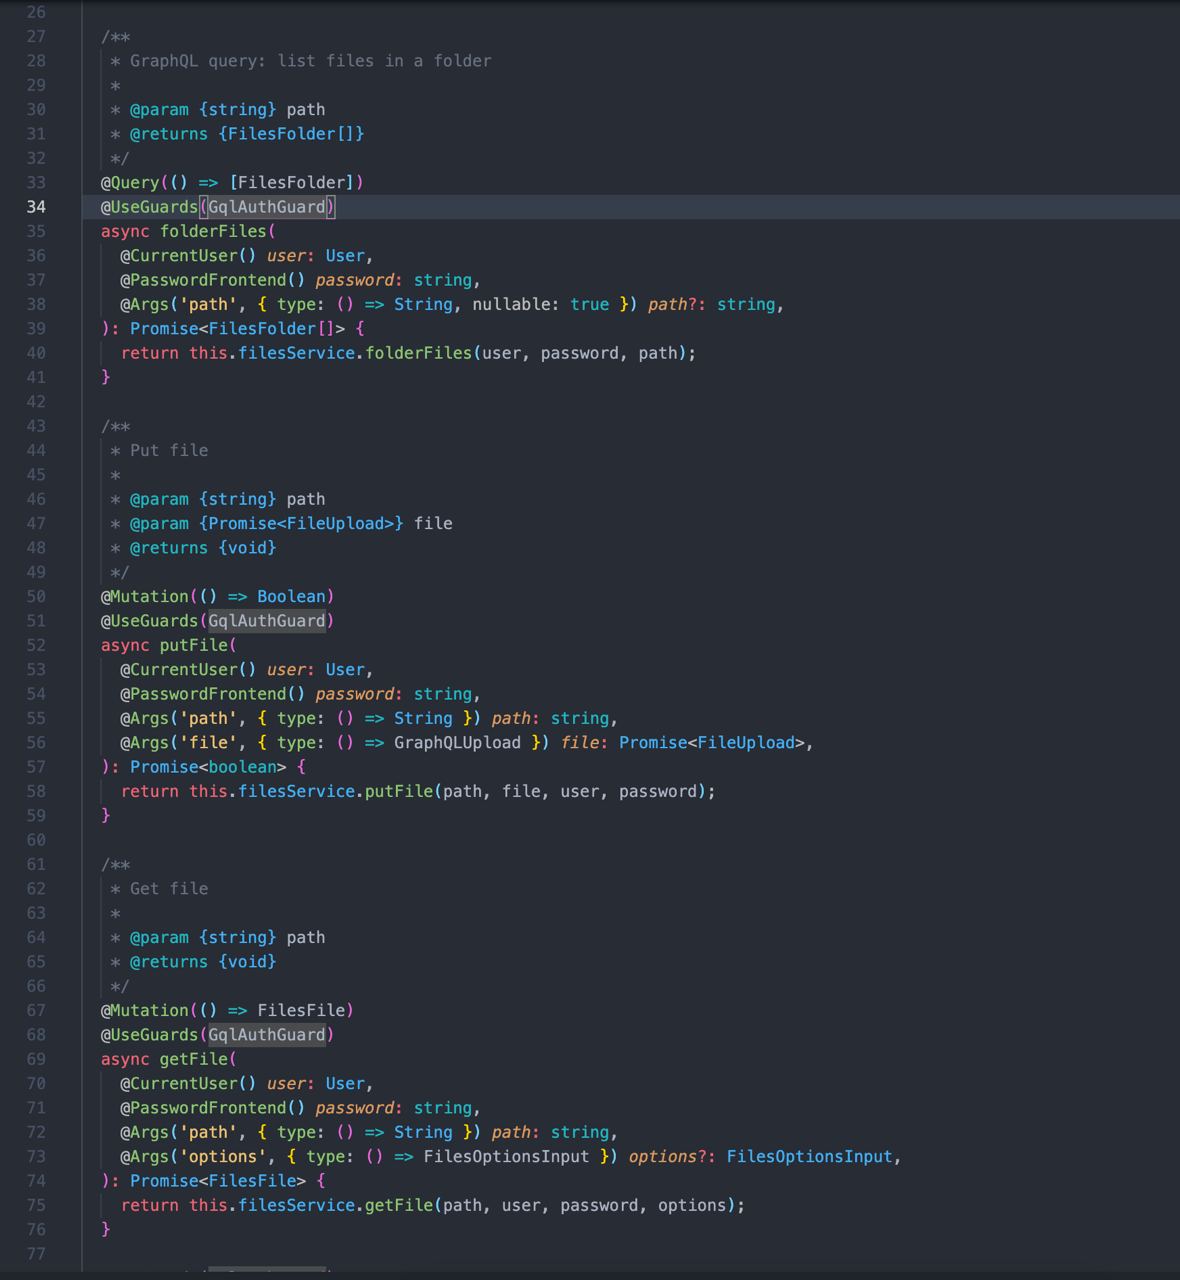
Task: Click 'nullable: true' in the Args decorator
Action: (541, 305)
